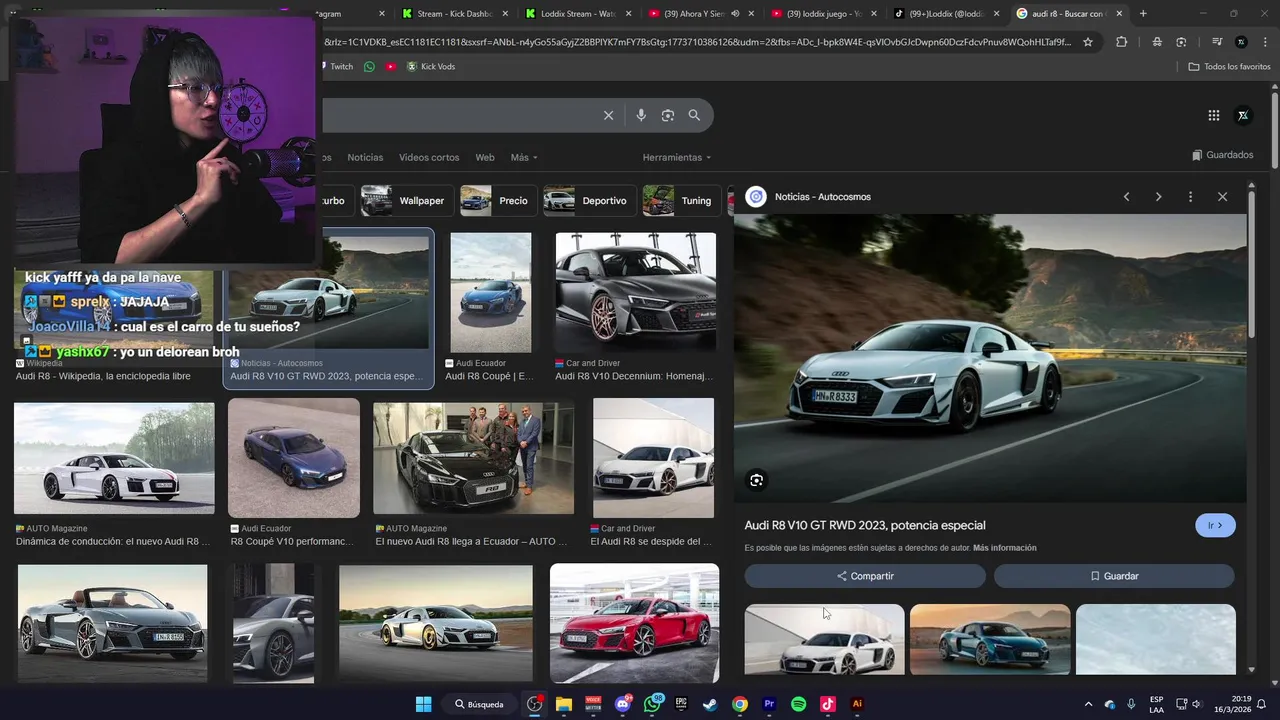Screen dimensions: 1280x720
Task: Open the Chrome extensions puzzle icon
Action: pyautogui.click(x=1121, y=42)
